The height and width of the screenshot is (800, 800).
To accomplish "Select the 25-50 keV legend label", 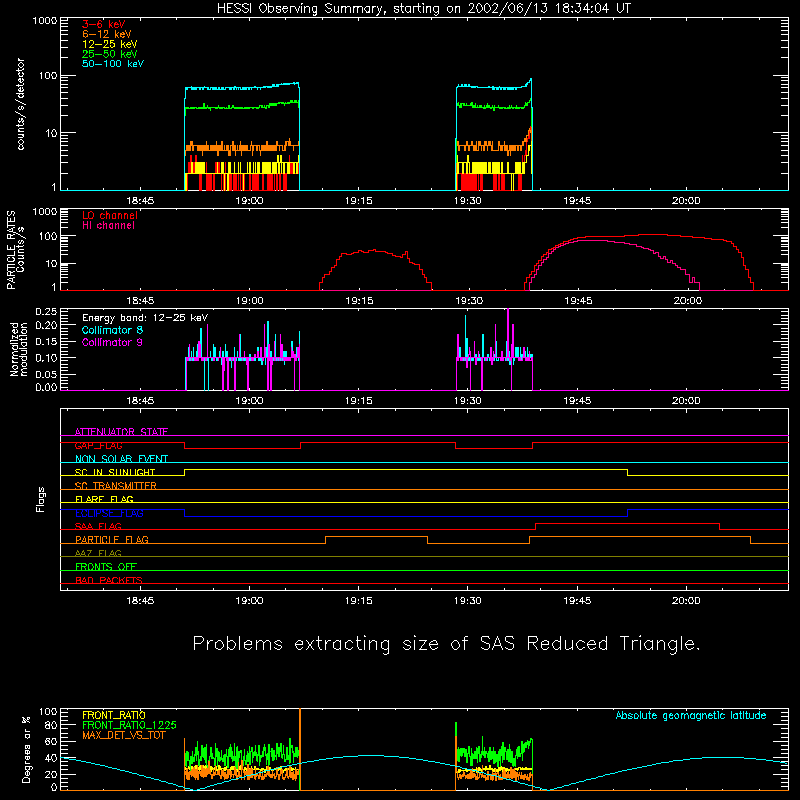I will point(110,54).
